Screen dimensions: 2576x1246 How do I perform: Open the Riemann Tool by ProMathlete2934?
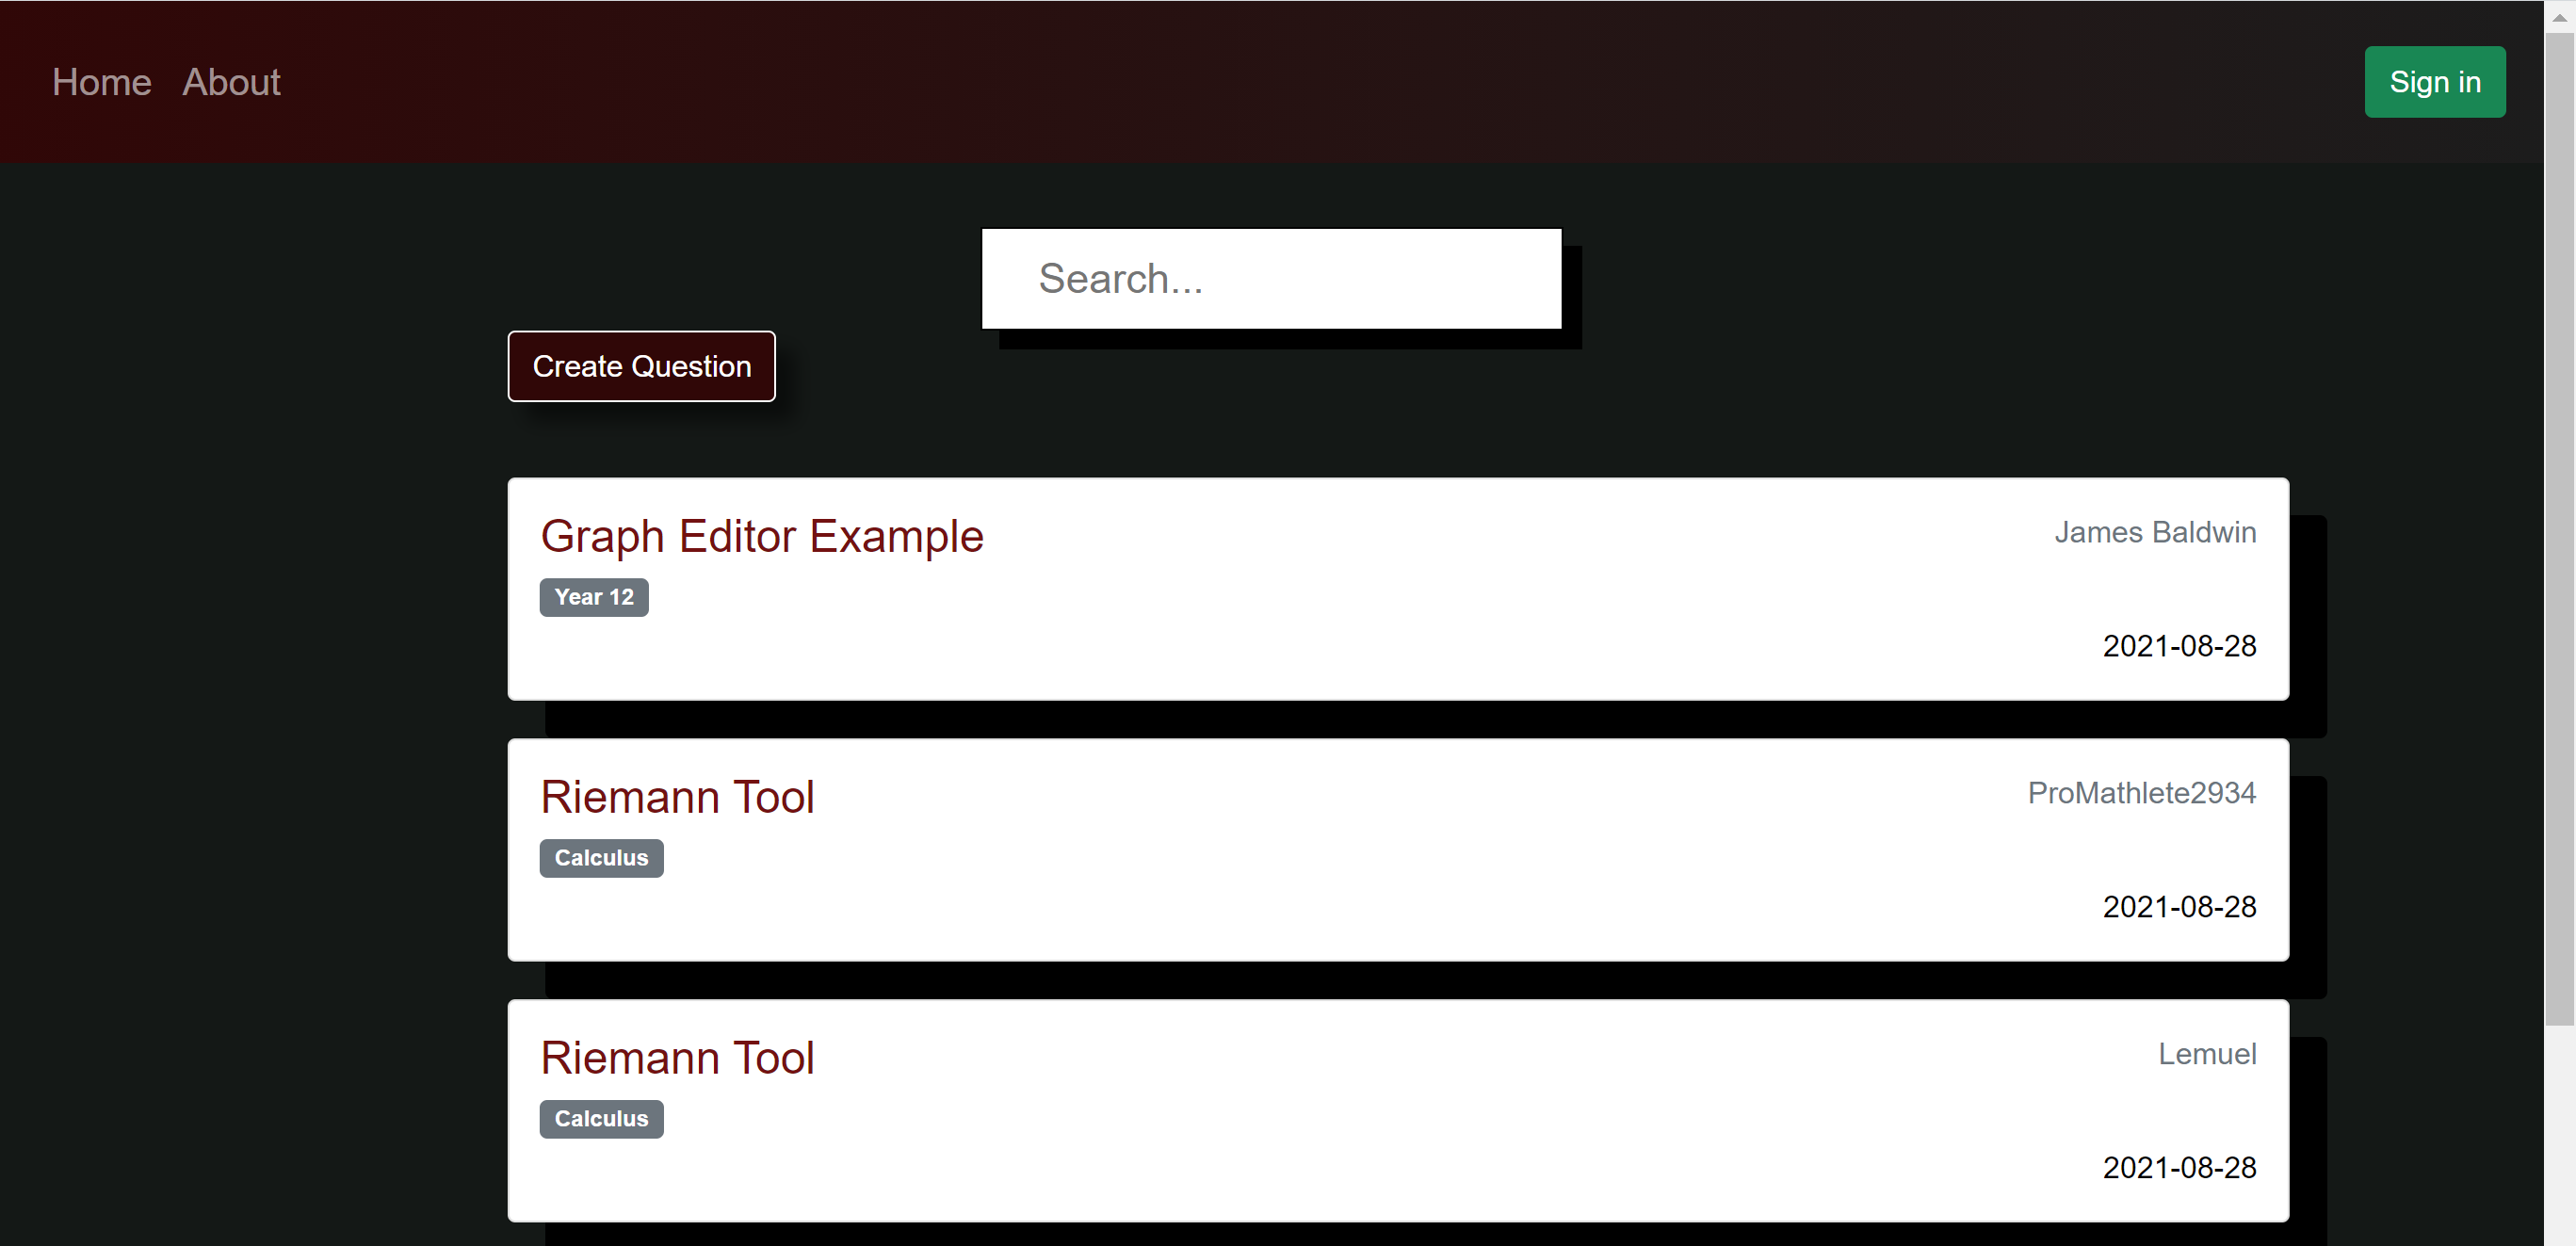tap(677, 797)
